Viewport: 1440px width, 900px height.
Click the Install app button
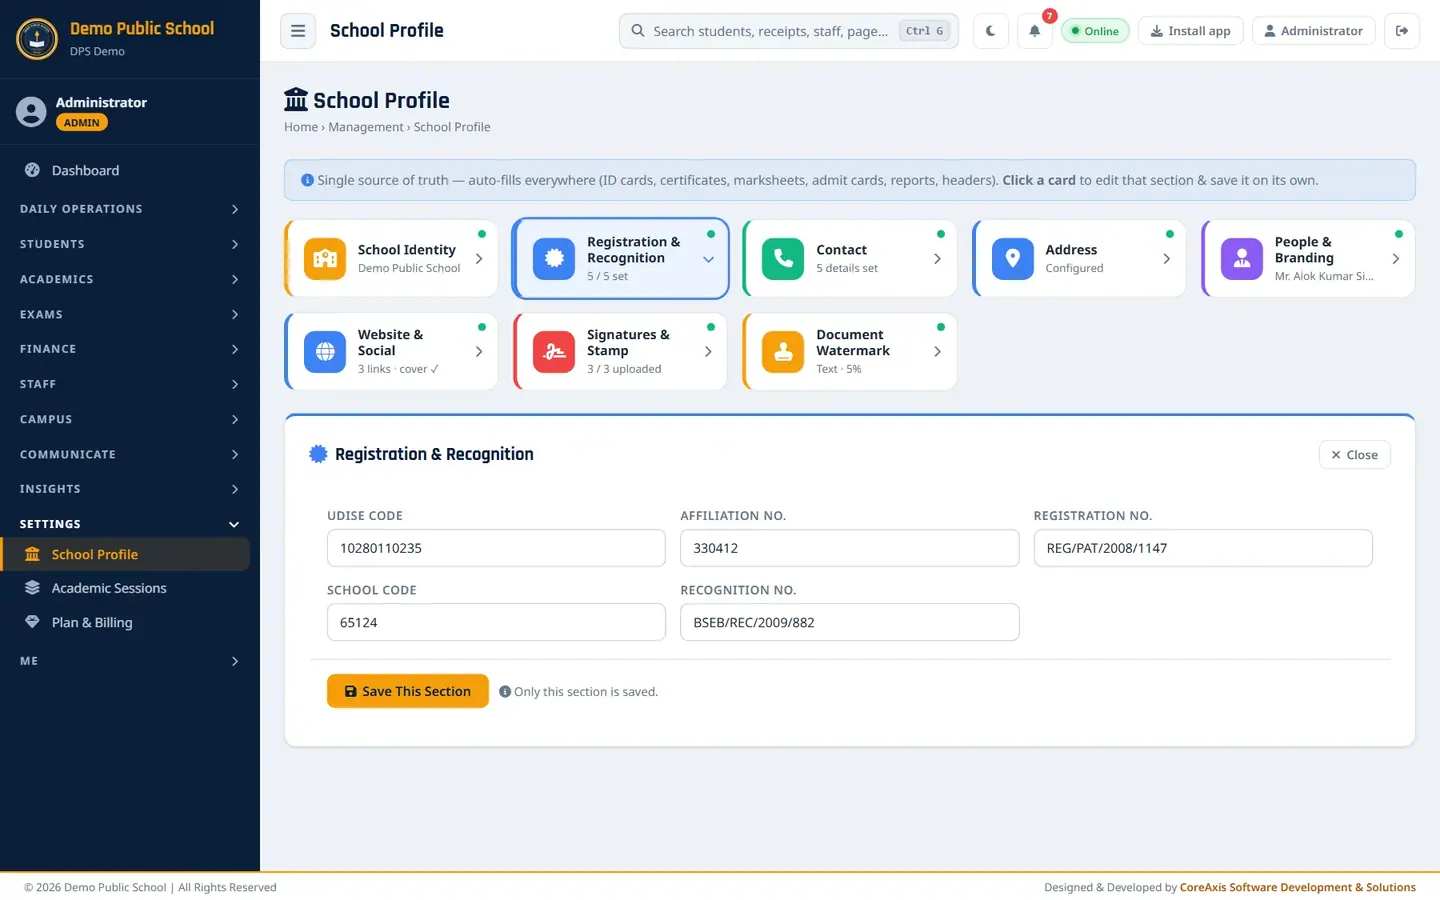click(x=1191, y=31)
